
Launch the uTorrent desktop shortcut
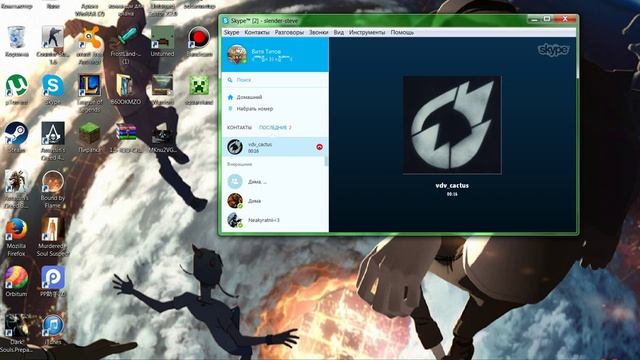tap(17, 86)
